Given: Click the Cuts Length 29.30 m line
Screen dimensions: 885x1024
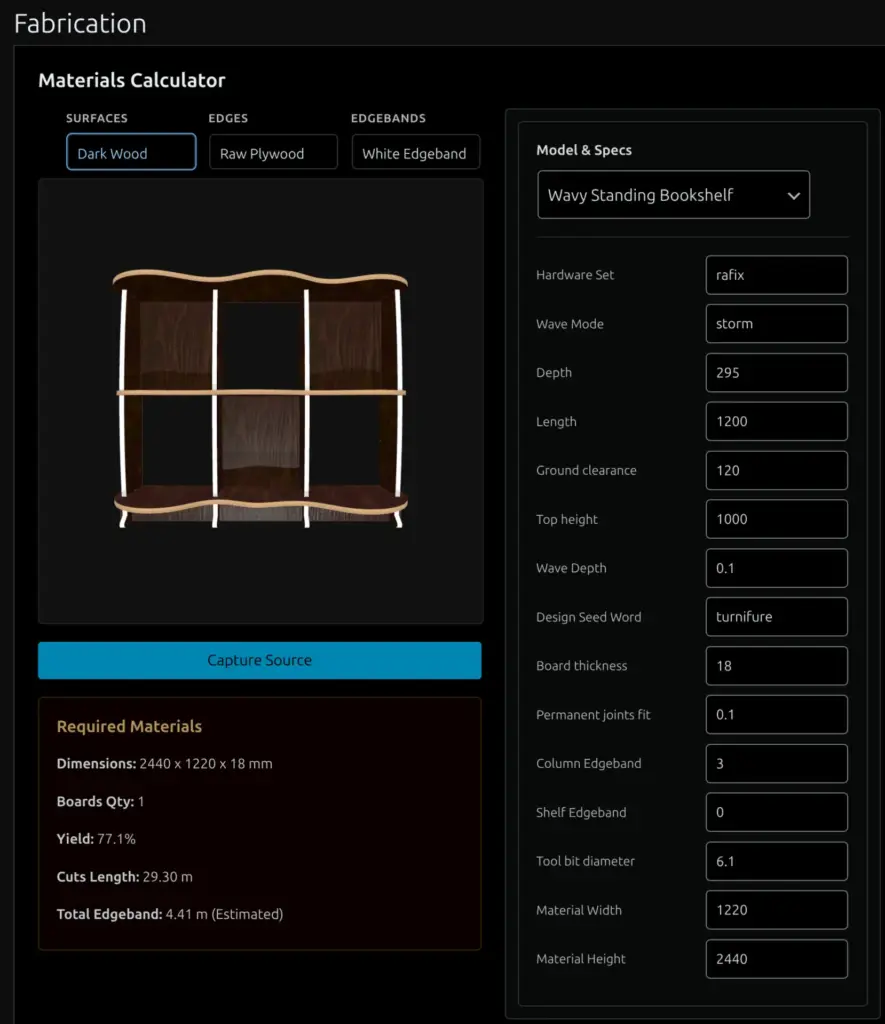Looking at the screenshot, I should [125, 876].
